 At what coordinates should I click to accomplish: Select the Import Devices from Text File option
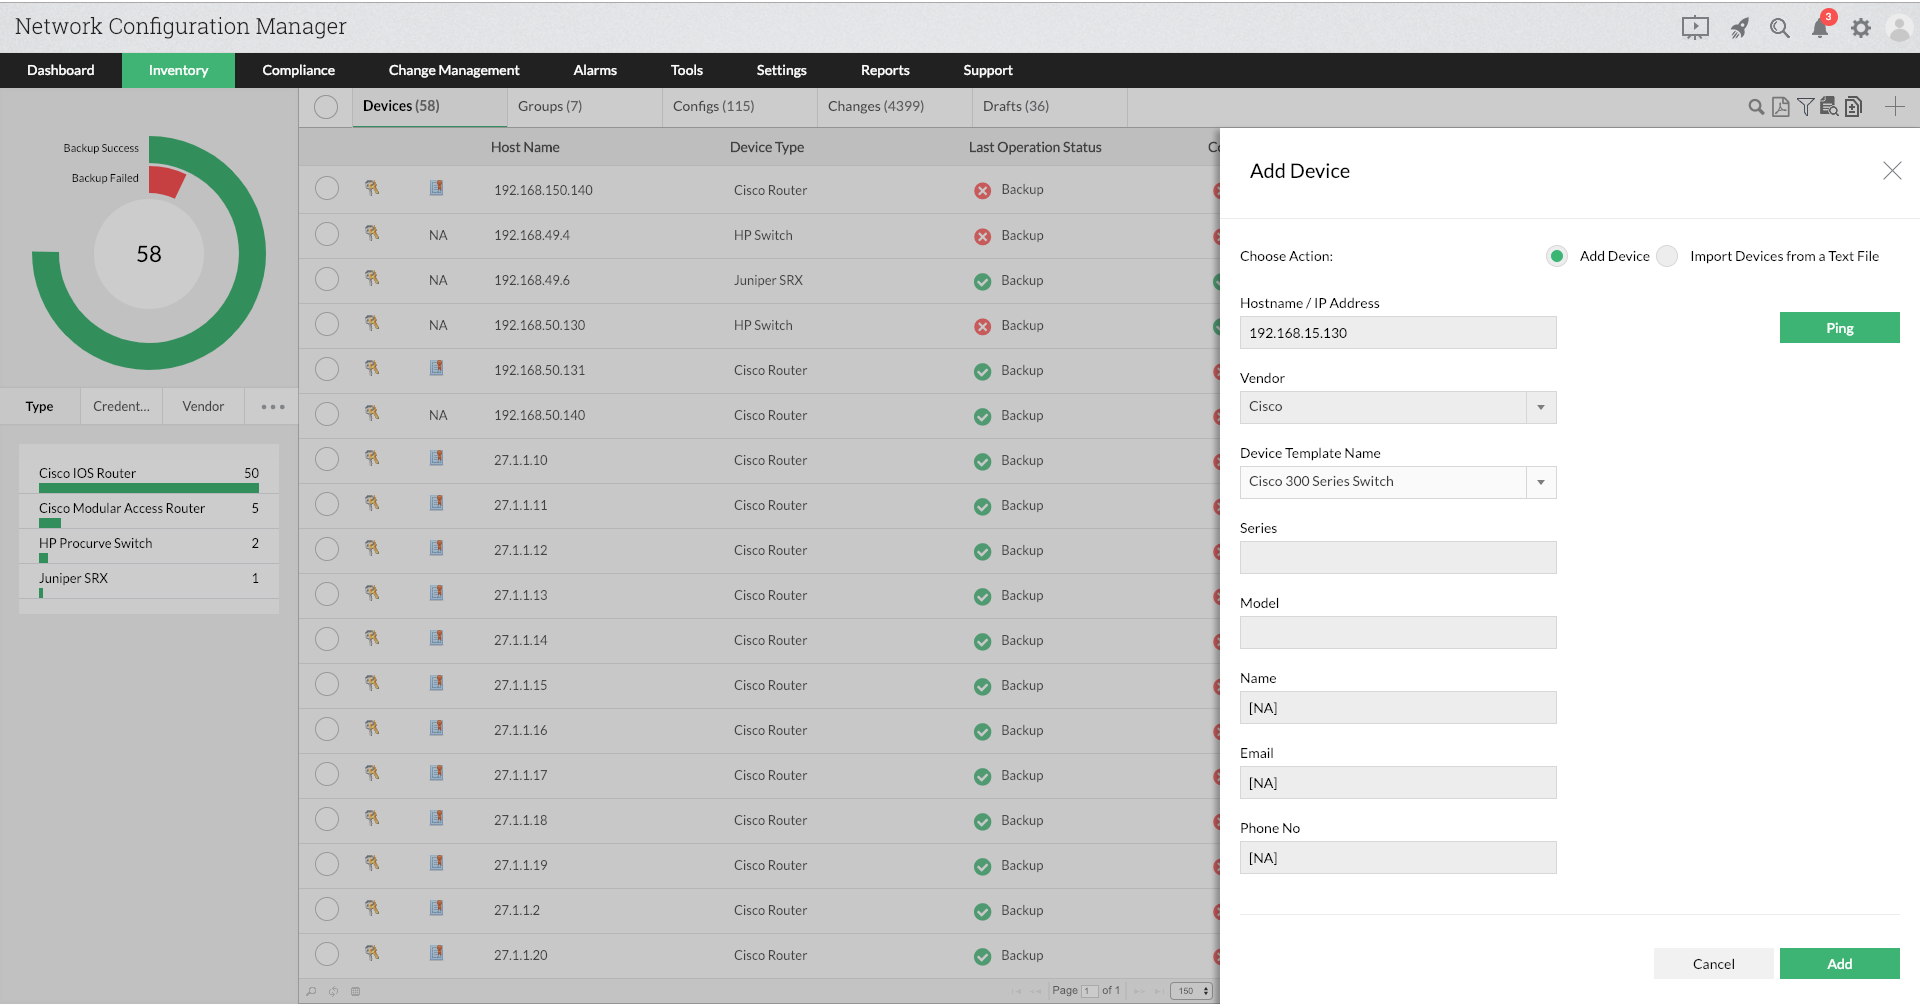[1667, 256]
